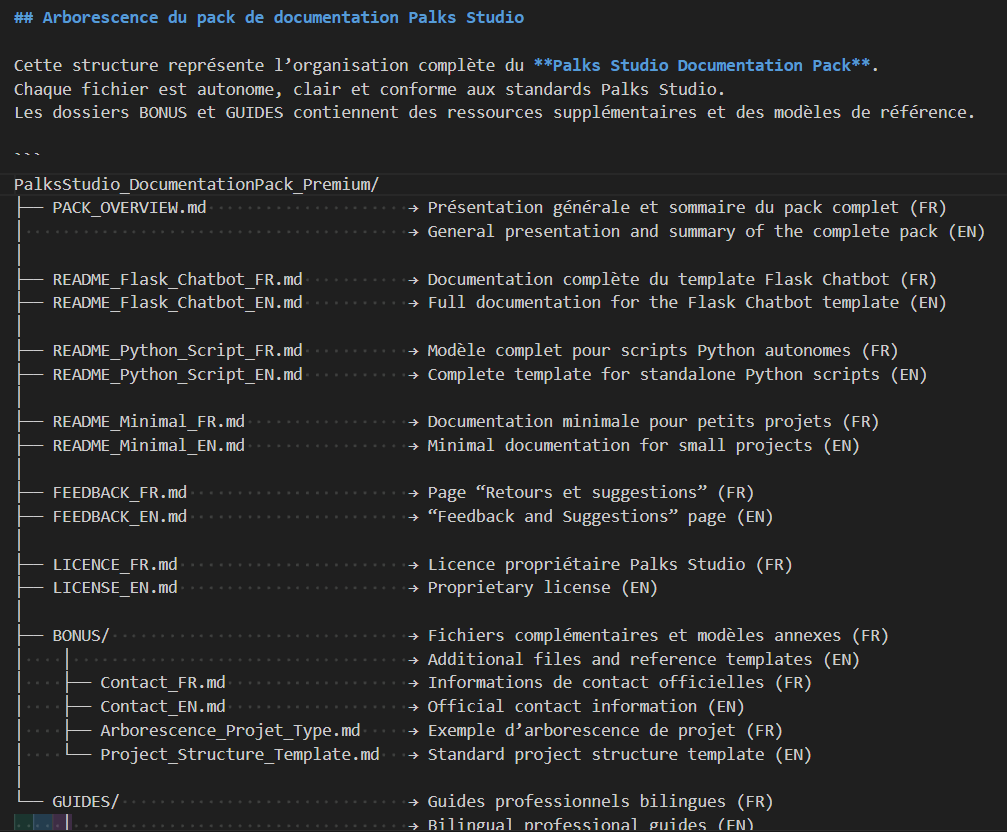Select Contact_FR.md under BONUS
This screenshot has height=832, width=1007.
pos(163,683)
